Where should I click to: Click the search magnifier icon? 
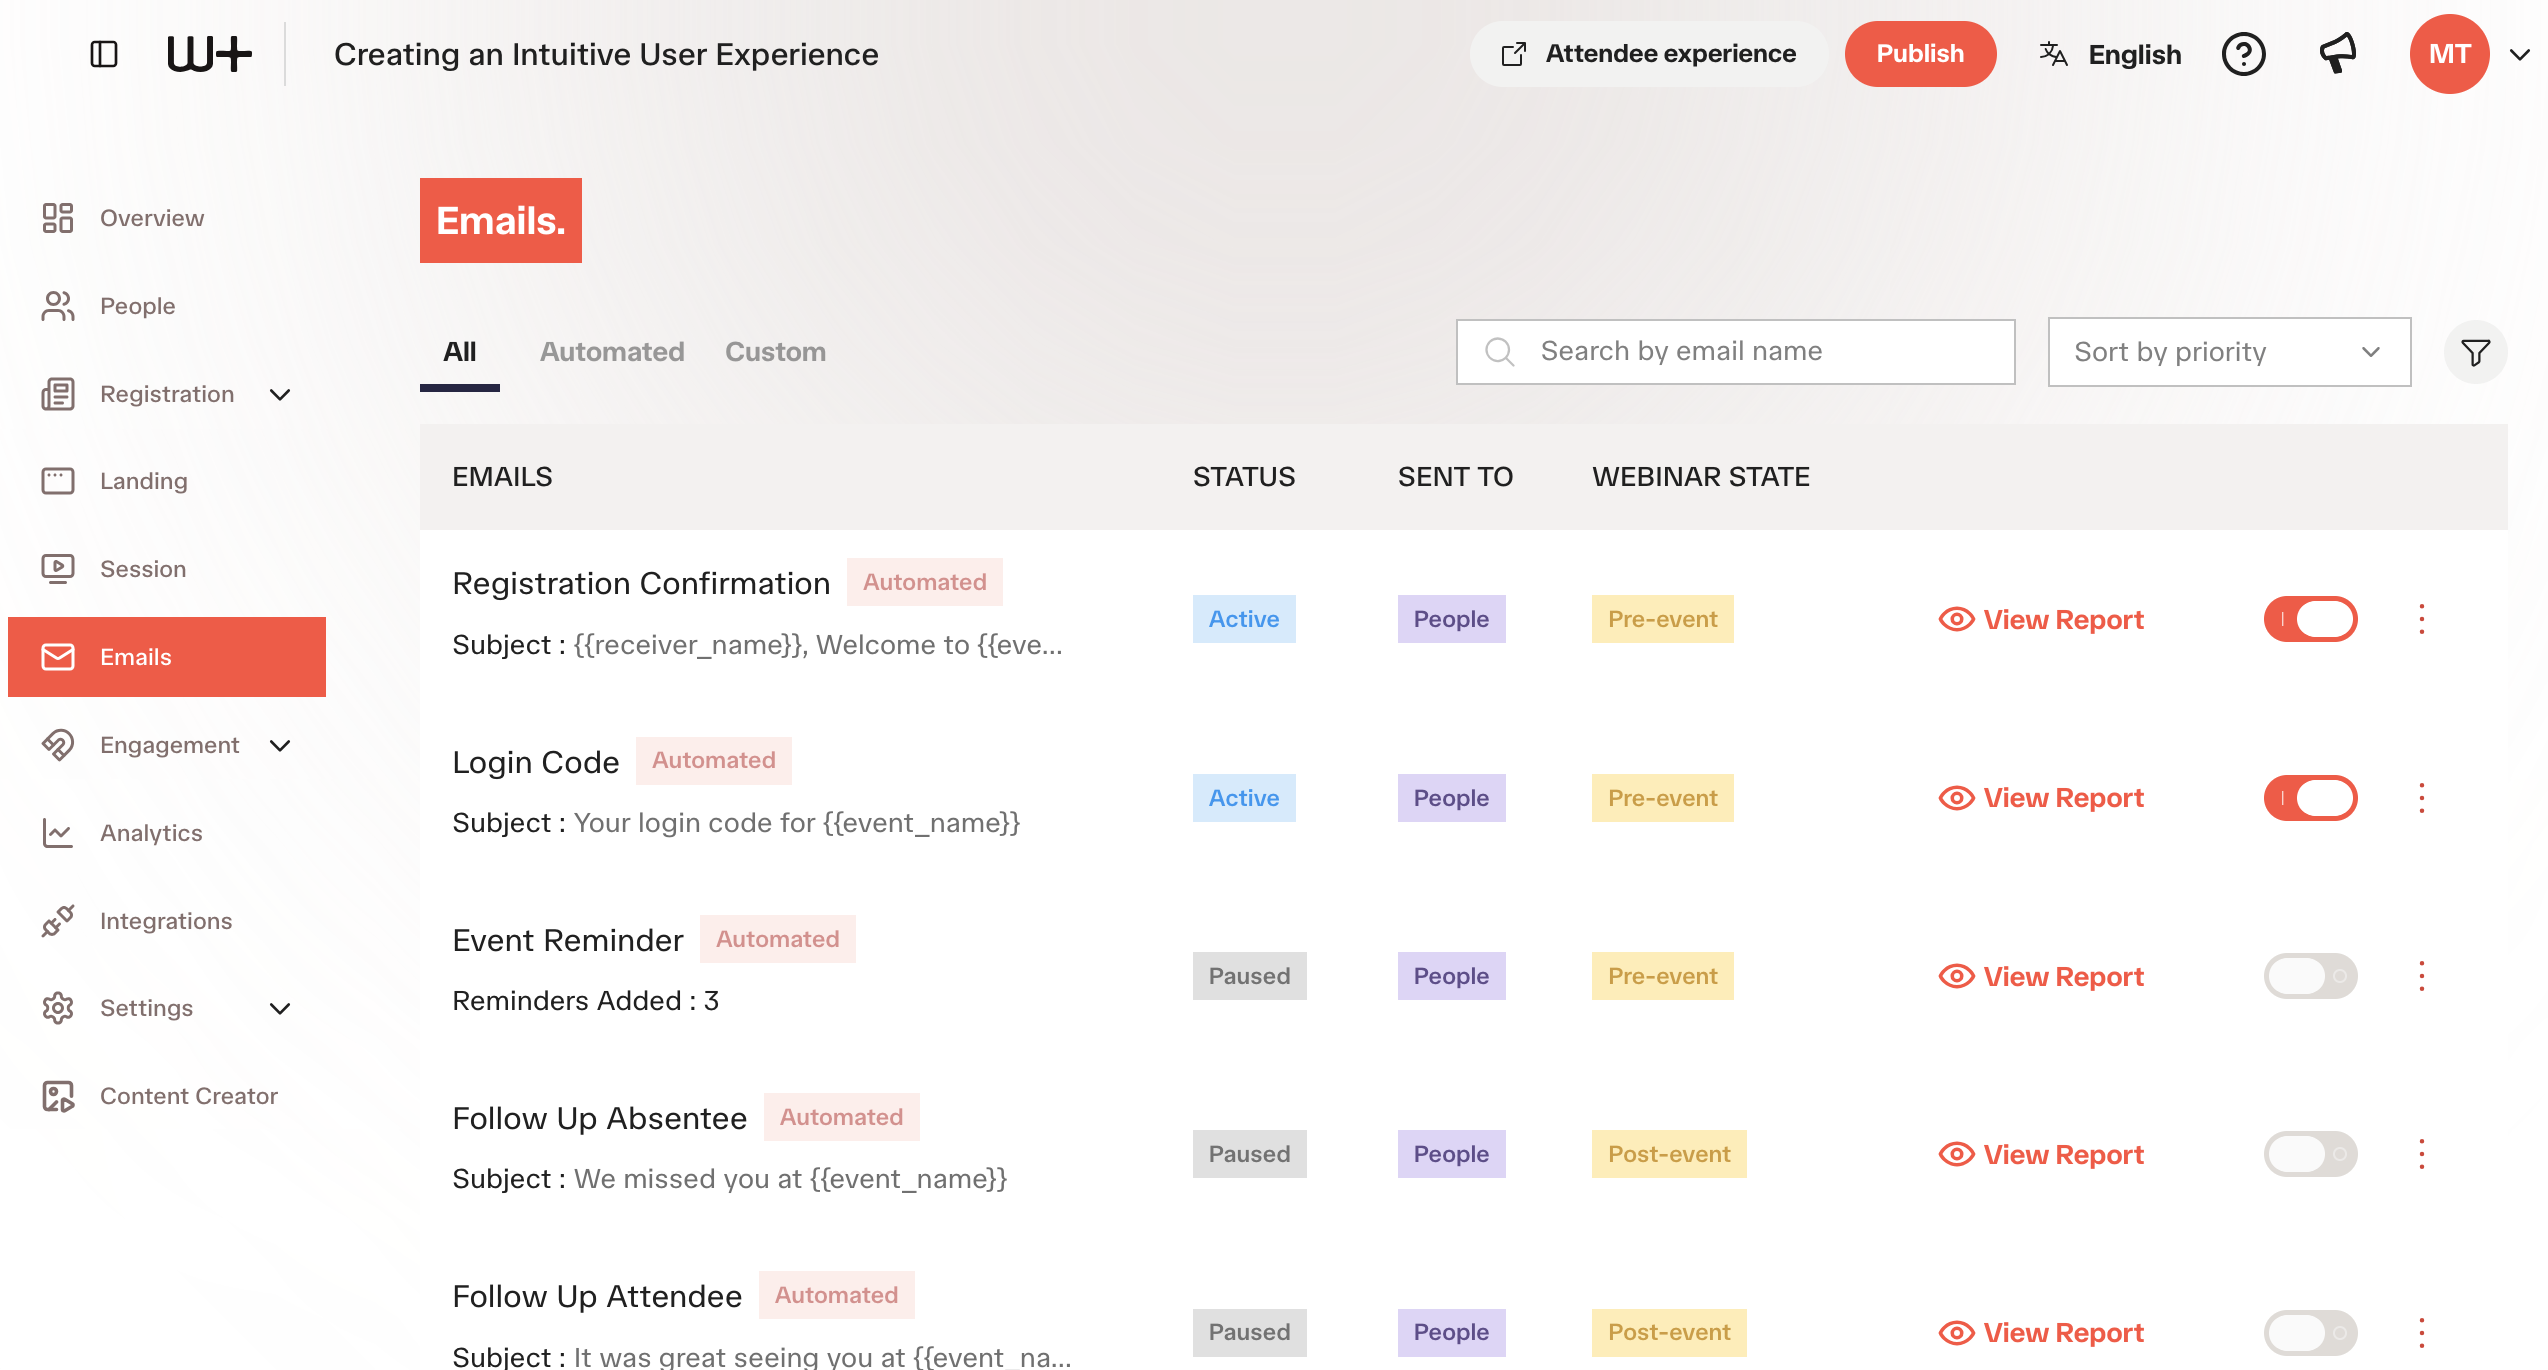point(1499,352)
